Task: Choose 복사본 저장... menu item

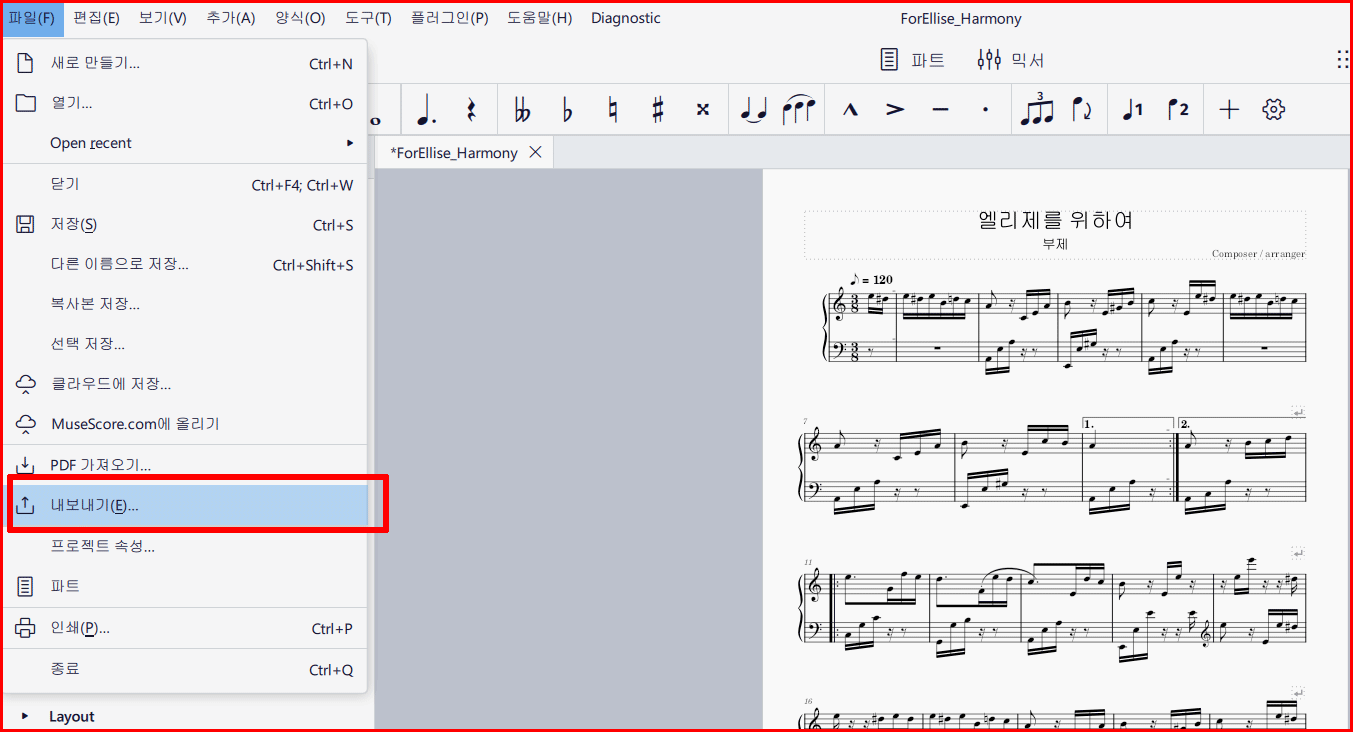Action: coord(185,304)
